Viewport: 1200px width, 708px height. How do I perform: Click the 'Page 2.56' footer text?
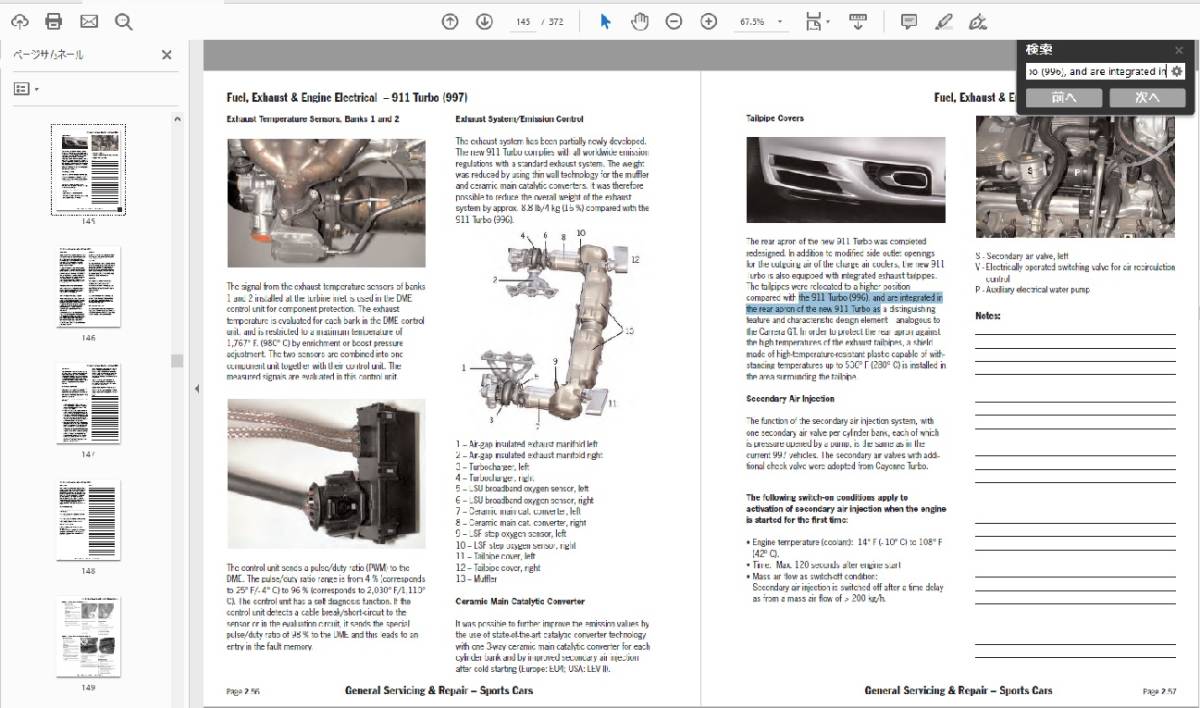pos(244,691)
